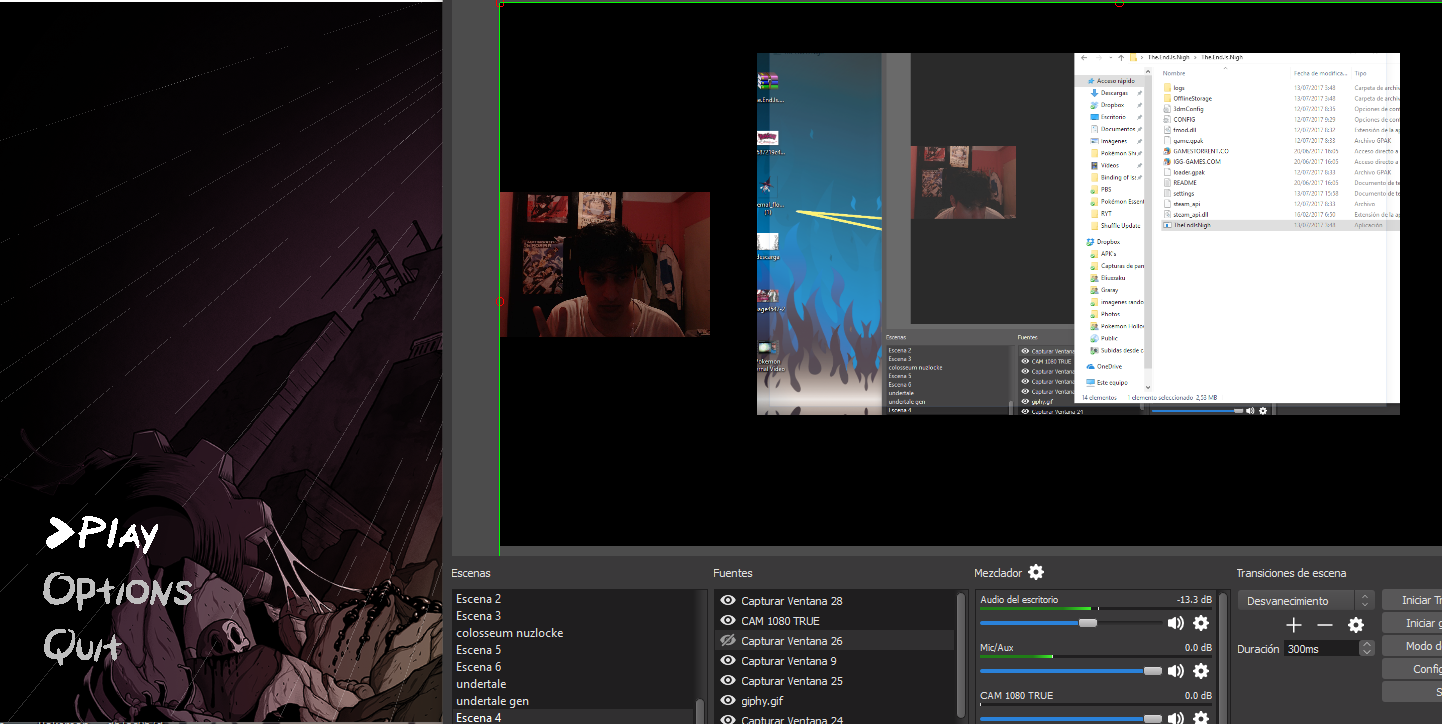Mute Audio del escritorio speaker icon
The image size is (1442, 724).
(x=1176, y=623)
